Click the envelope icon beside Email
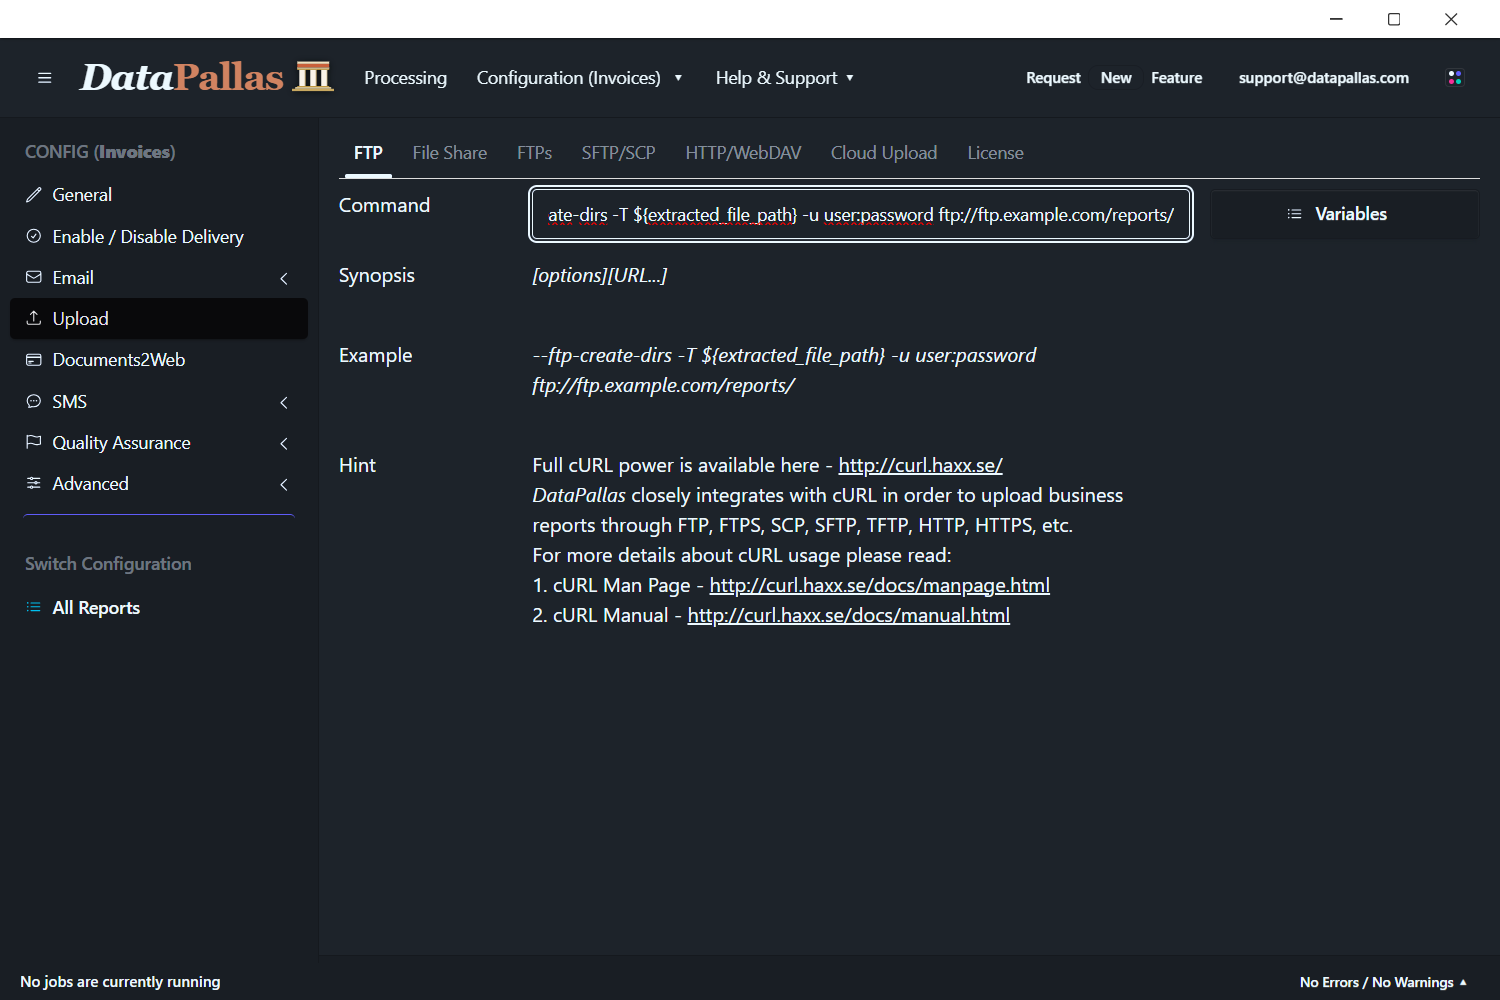The height and width of the screenshot is (1000, 1500). pos(34,277)
